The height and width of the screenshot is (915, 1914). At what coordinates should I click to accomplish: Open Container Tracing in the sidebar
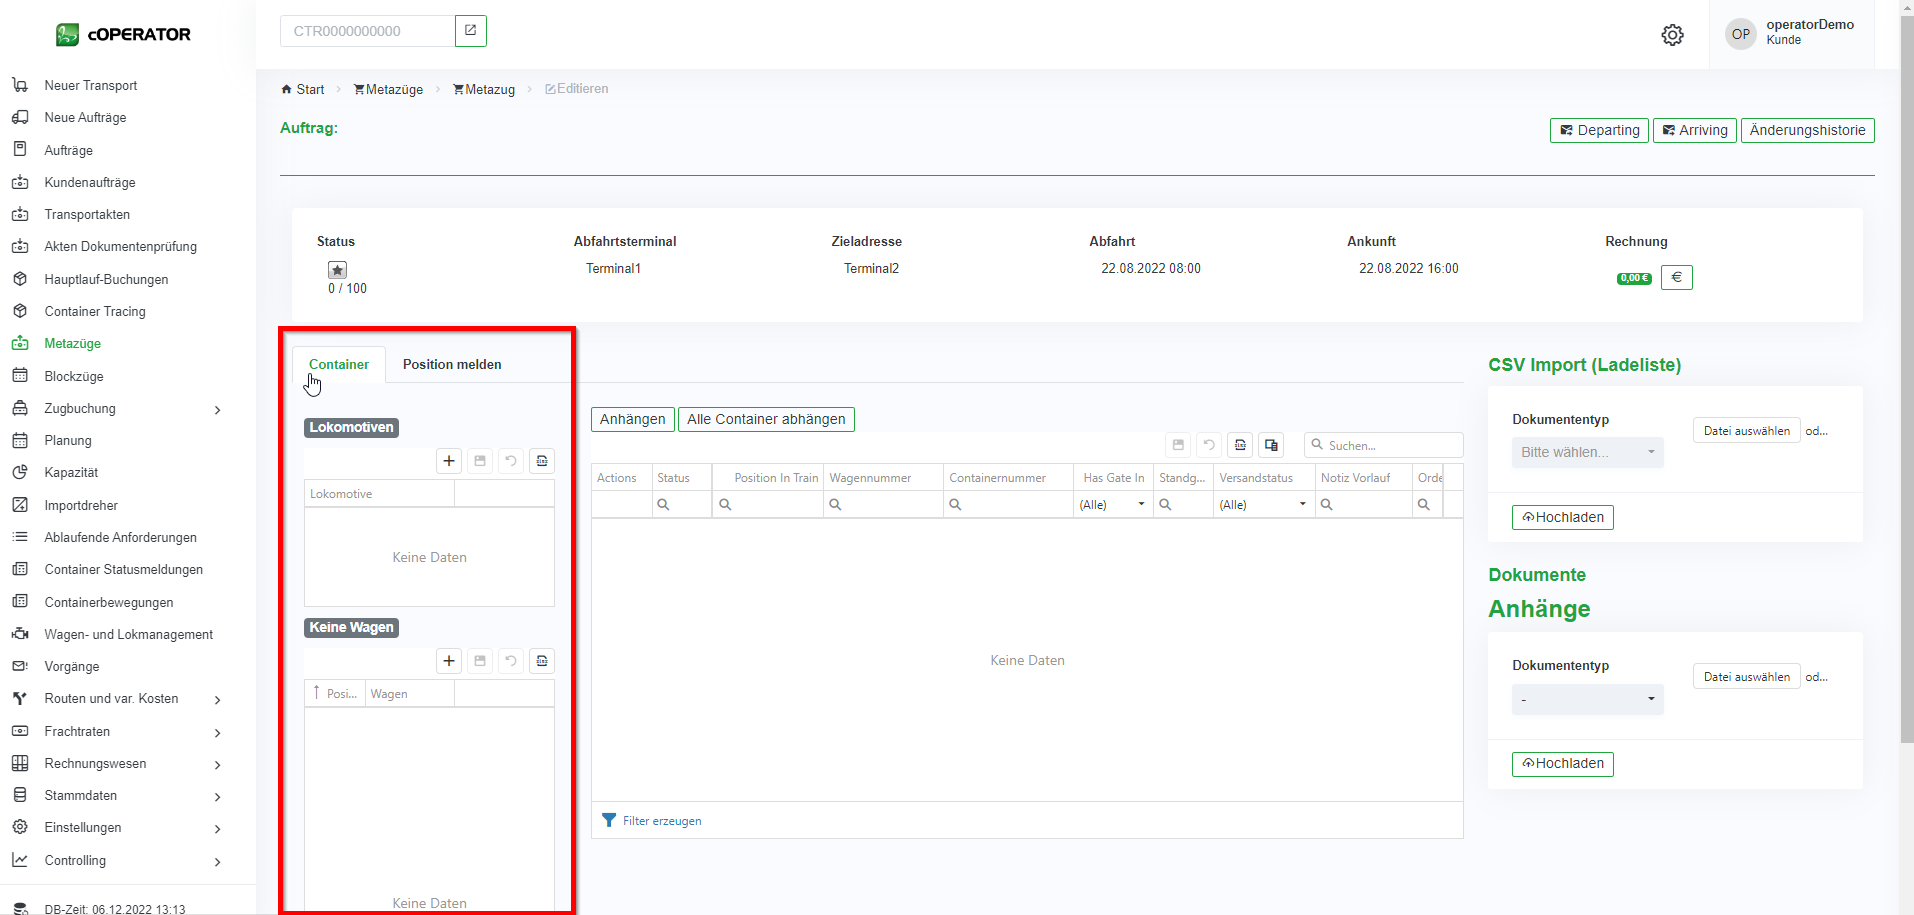95,312
